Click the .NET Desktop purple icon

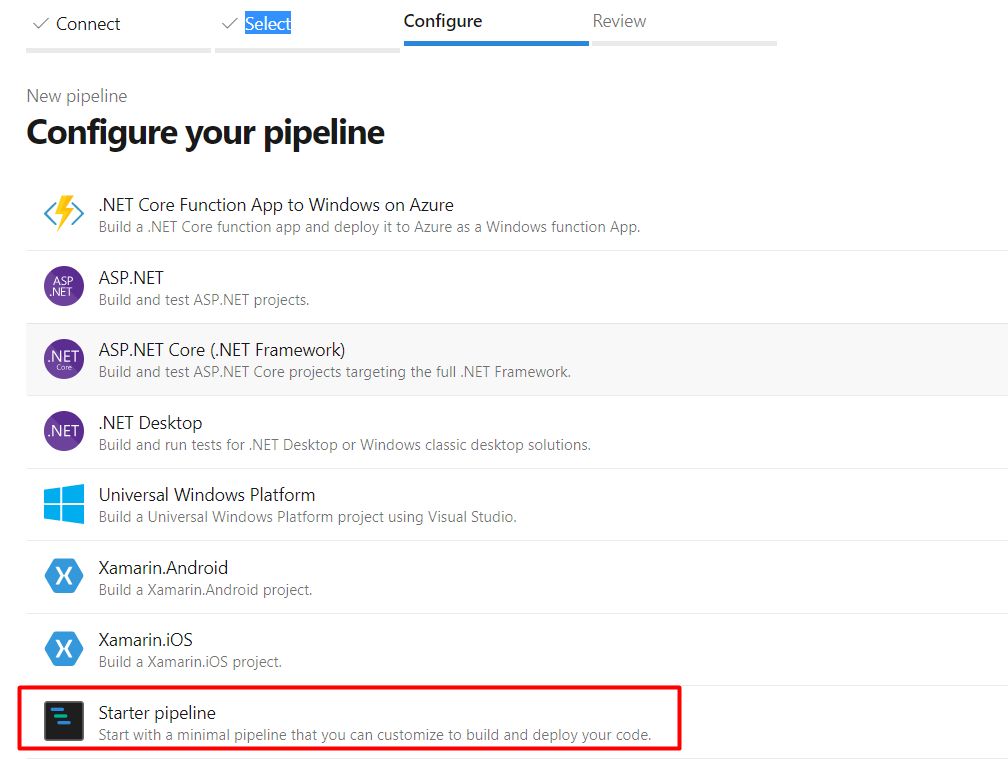64,431
